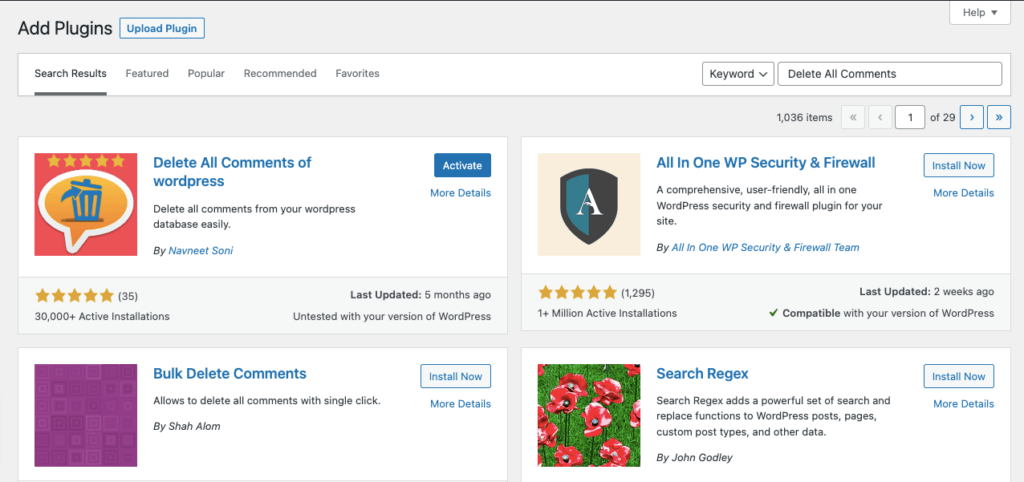This screenshot has height=482, width=1024.
Task: Click '30,000+ Active Installations' text
Action: click(102, 316)
